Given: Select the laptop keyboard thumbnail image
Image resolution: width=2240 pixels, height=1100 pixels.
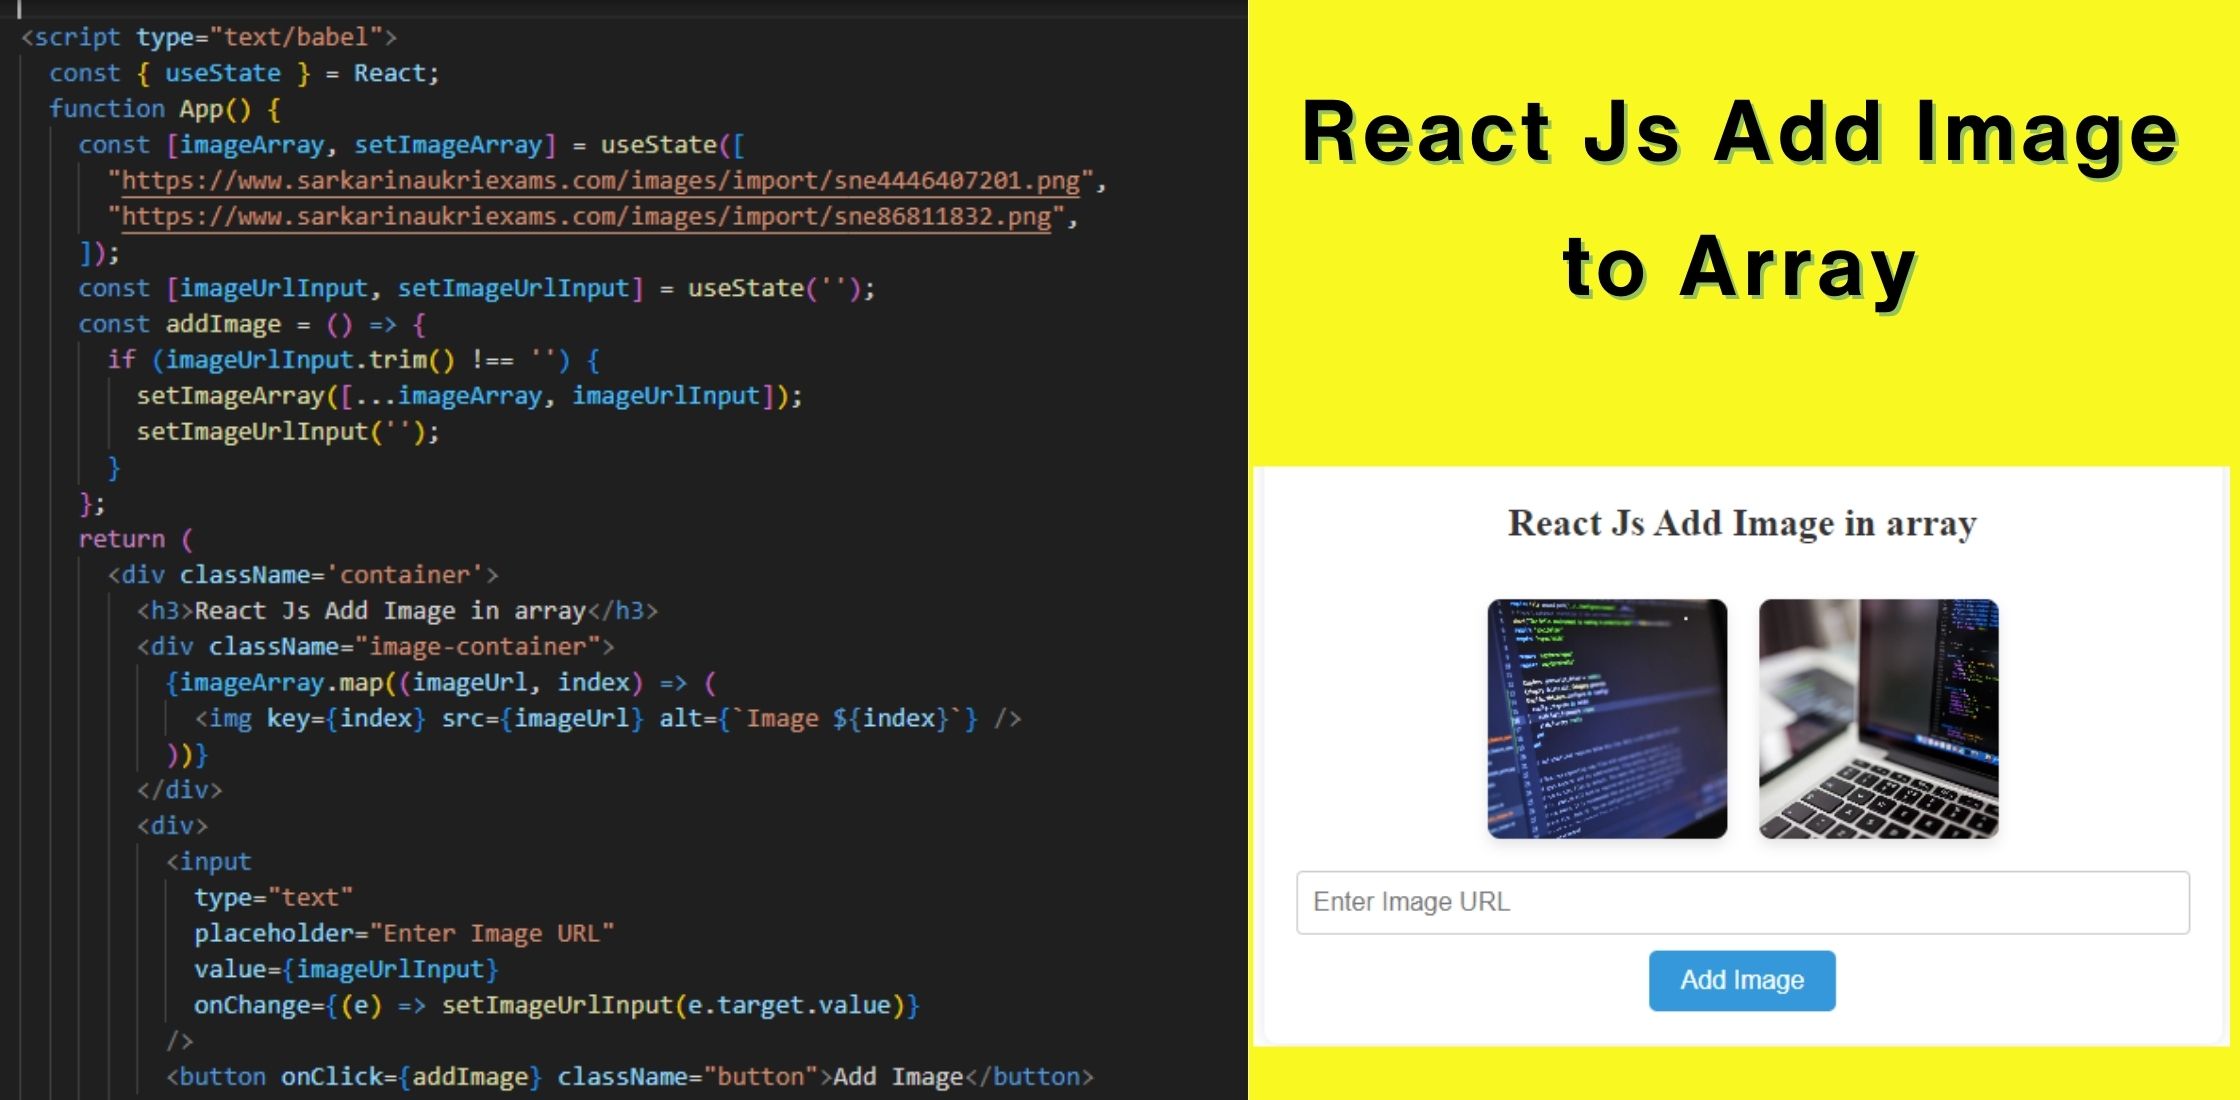Looking at the screenshot, I should click(x=1878, y=718).
